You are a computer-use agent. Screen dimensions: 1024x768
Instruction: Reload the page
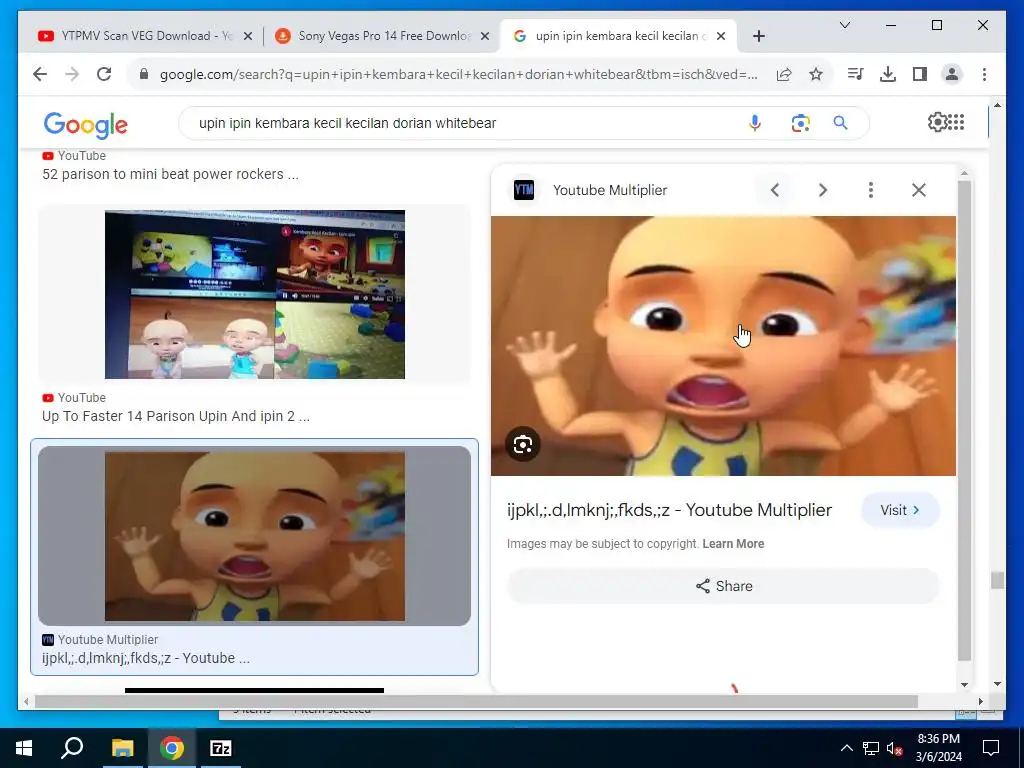[x=104, y=74]
